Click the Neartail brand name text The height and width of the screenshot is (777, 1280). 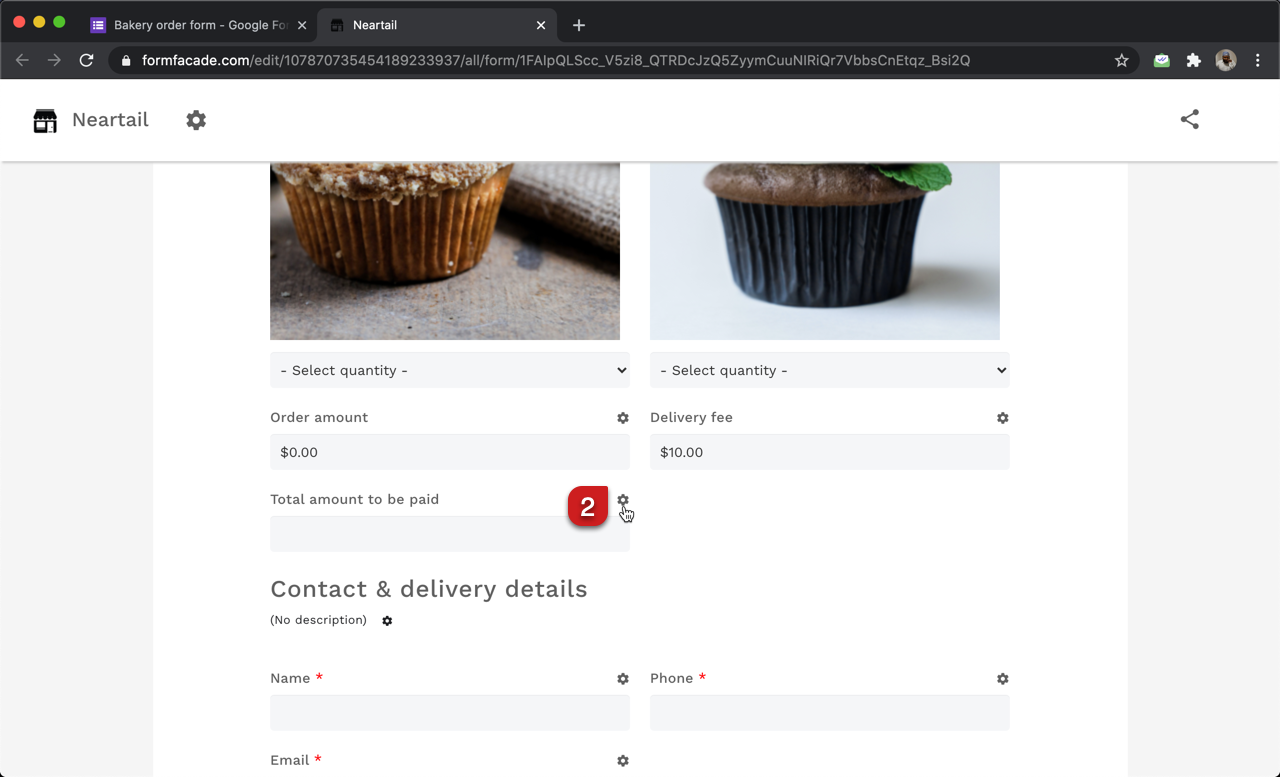coord(110,120)
